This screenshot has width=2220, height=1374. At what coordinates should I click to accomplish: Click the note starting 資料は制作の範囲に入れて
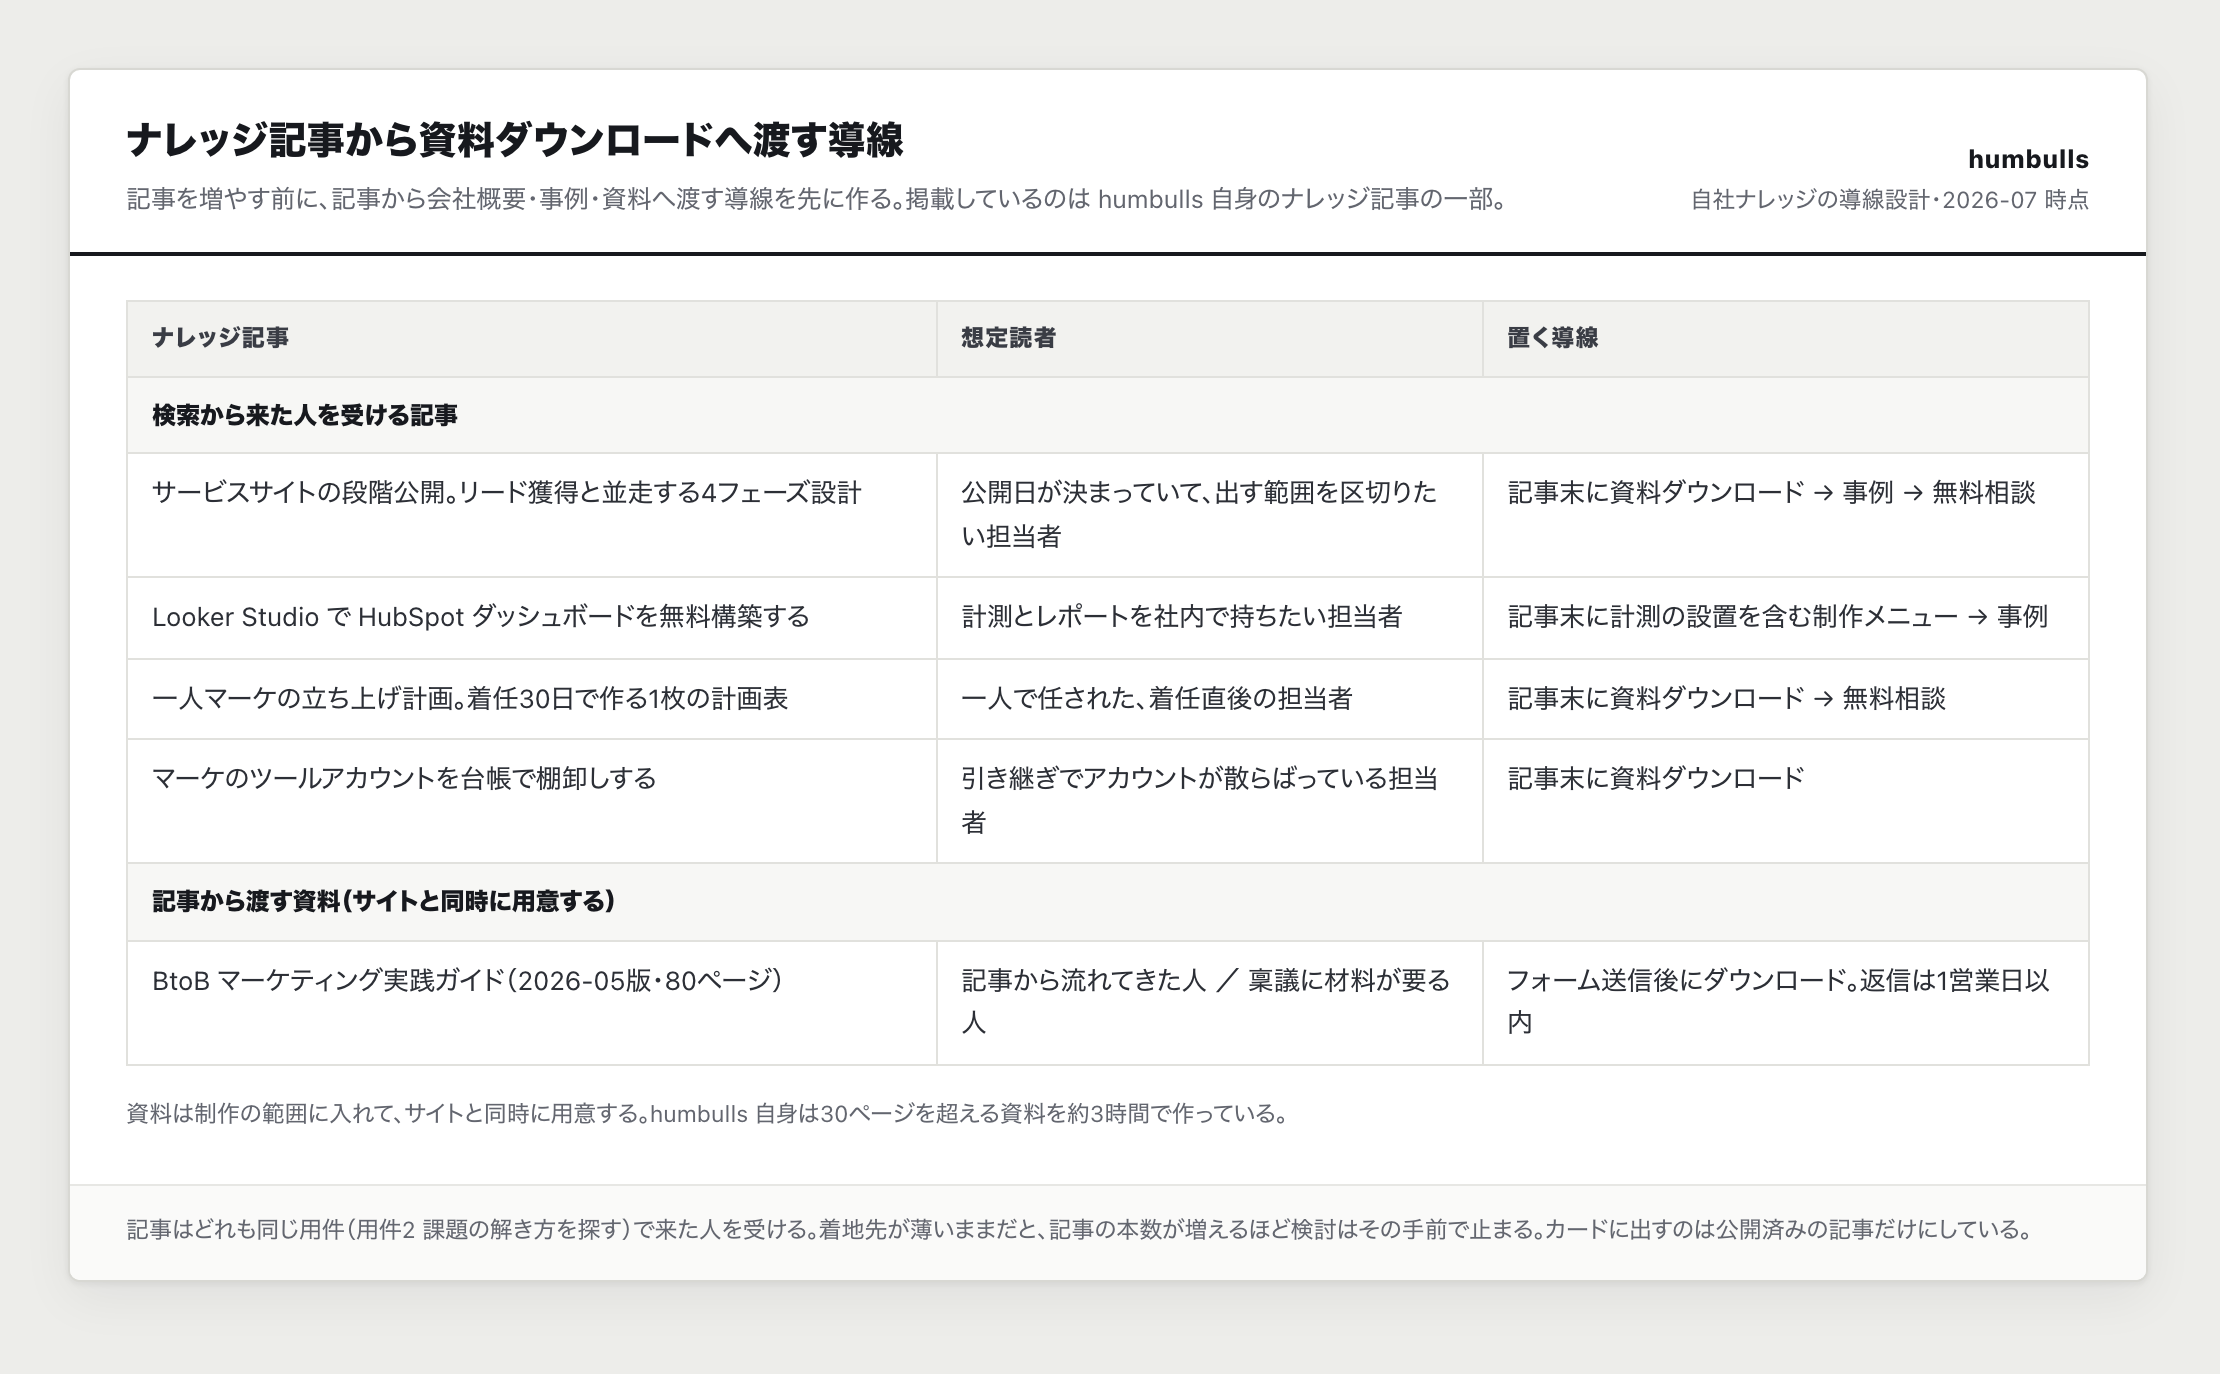pos(708,1114)
